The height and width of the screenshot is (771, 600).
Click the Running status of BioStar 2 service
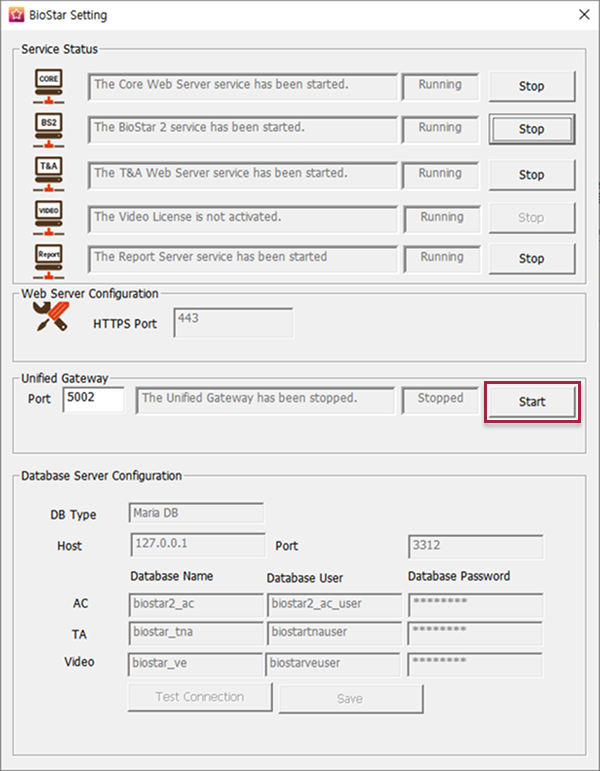click(440, 130)
